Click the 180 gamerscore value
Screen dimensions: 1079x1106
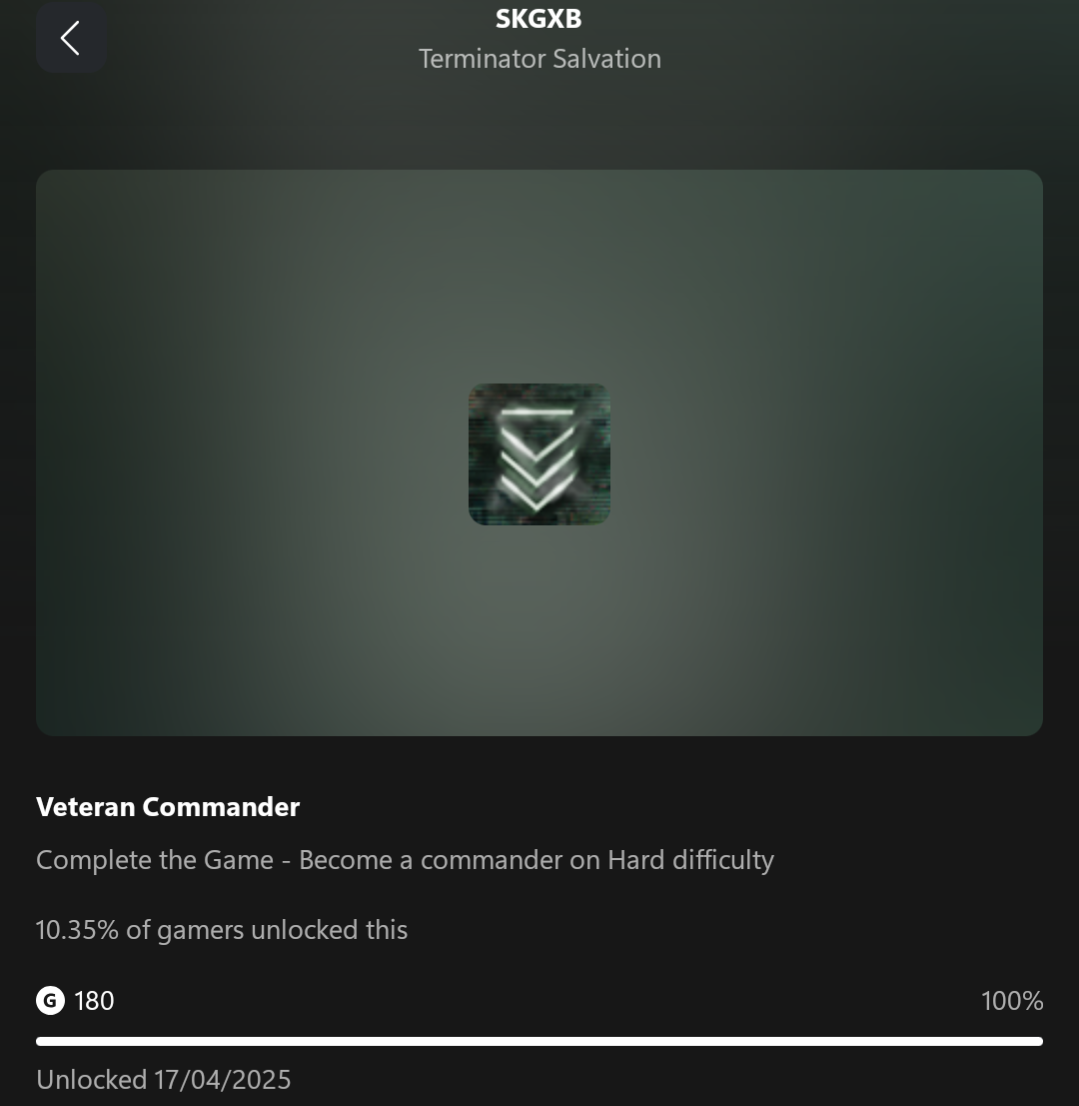coord(94,1001)
